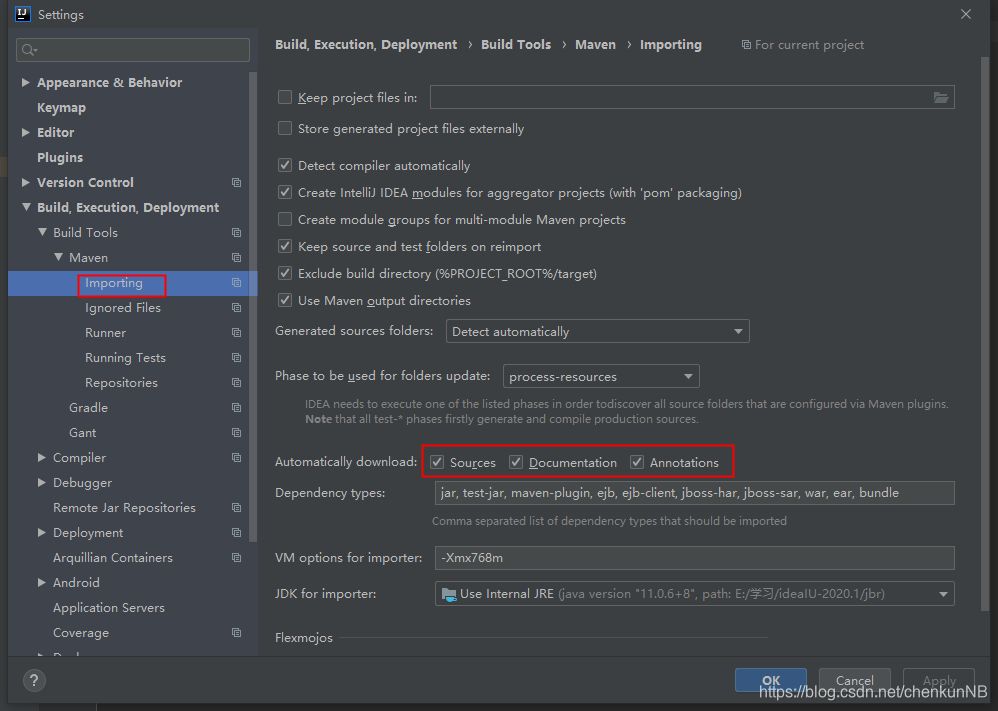This screenshot has width=998, height=711.
Task: Expand the Editor section arrow
Action: click(25, 132)
